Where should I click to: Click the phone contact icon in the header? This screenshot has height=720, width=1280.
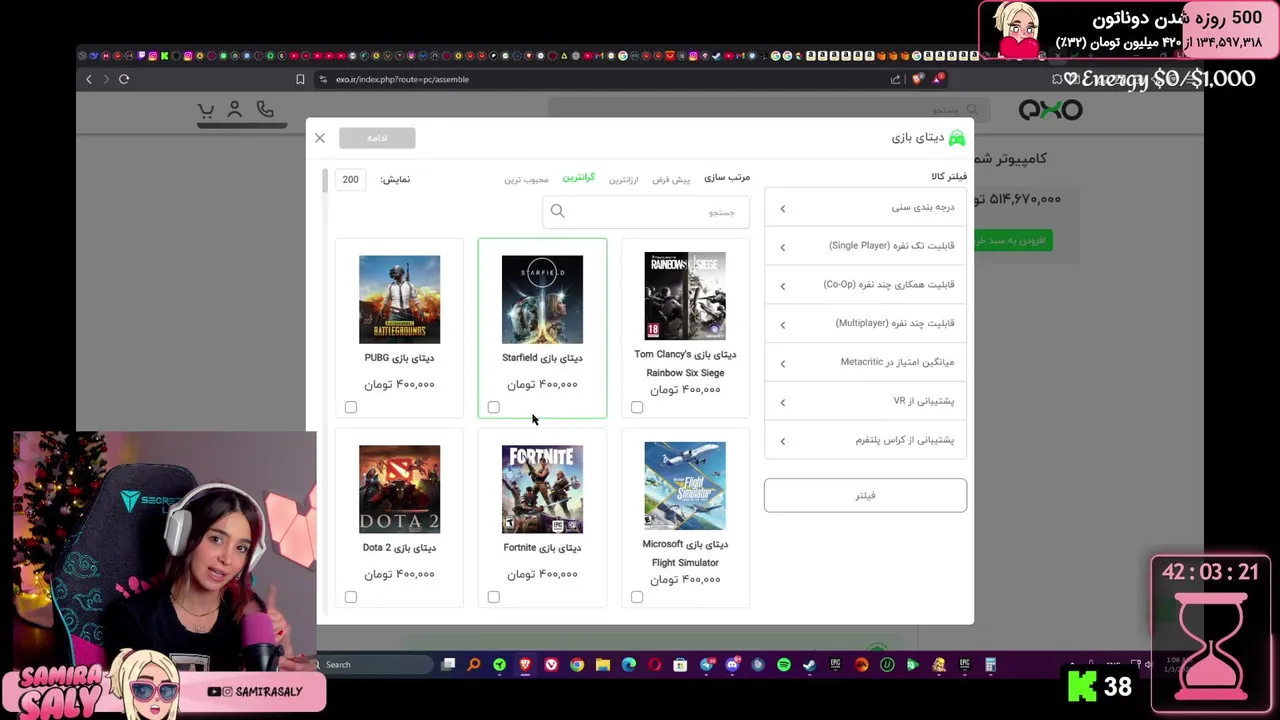click(265, 109)
